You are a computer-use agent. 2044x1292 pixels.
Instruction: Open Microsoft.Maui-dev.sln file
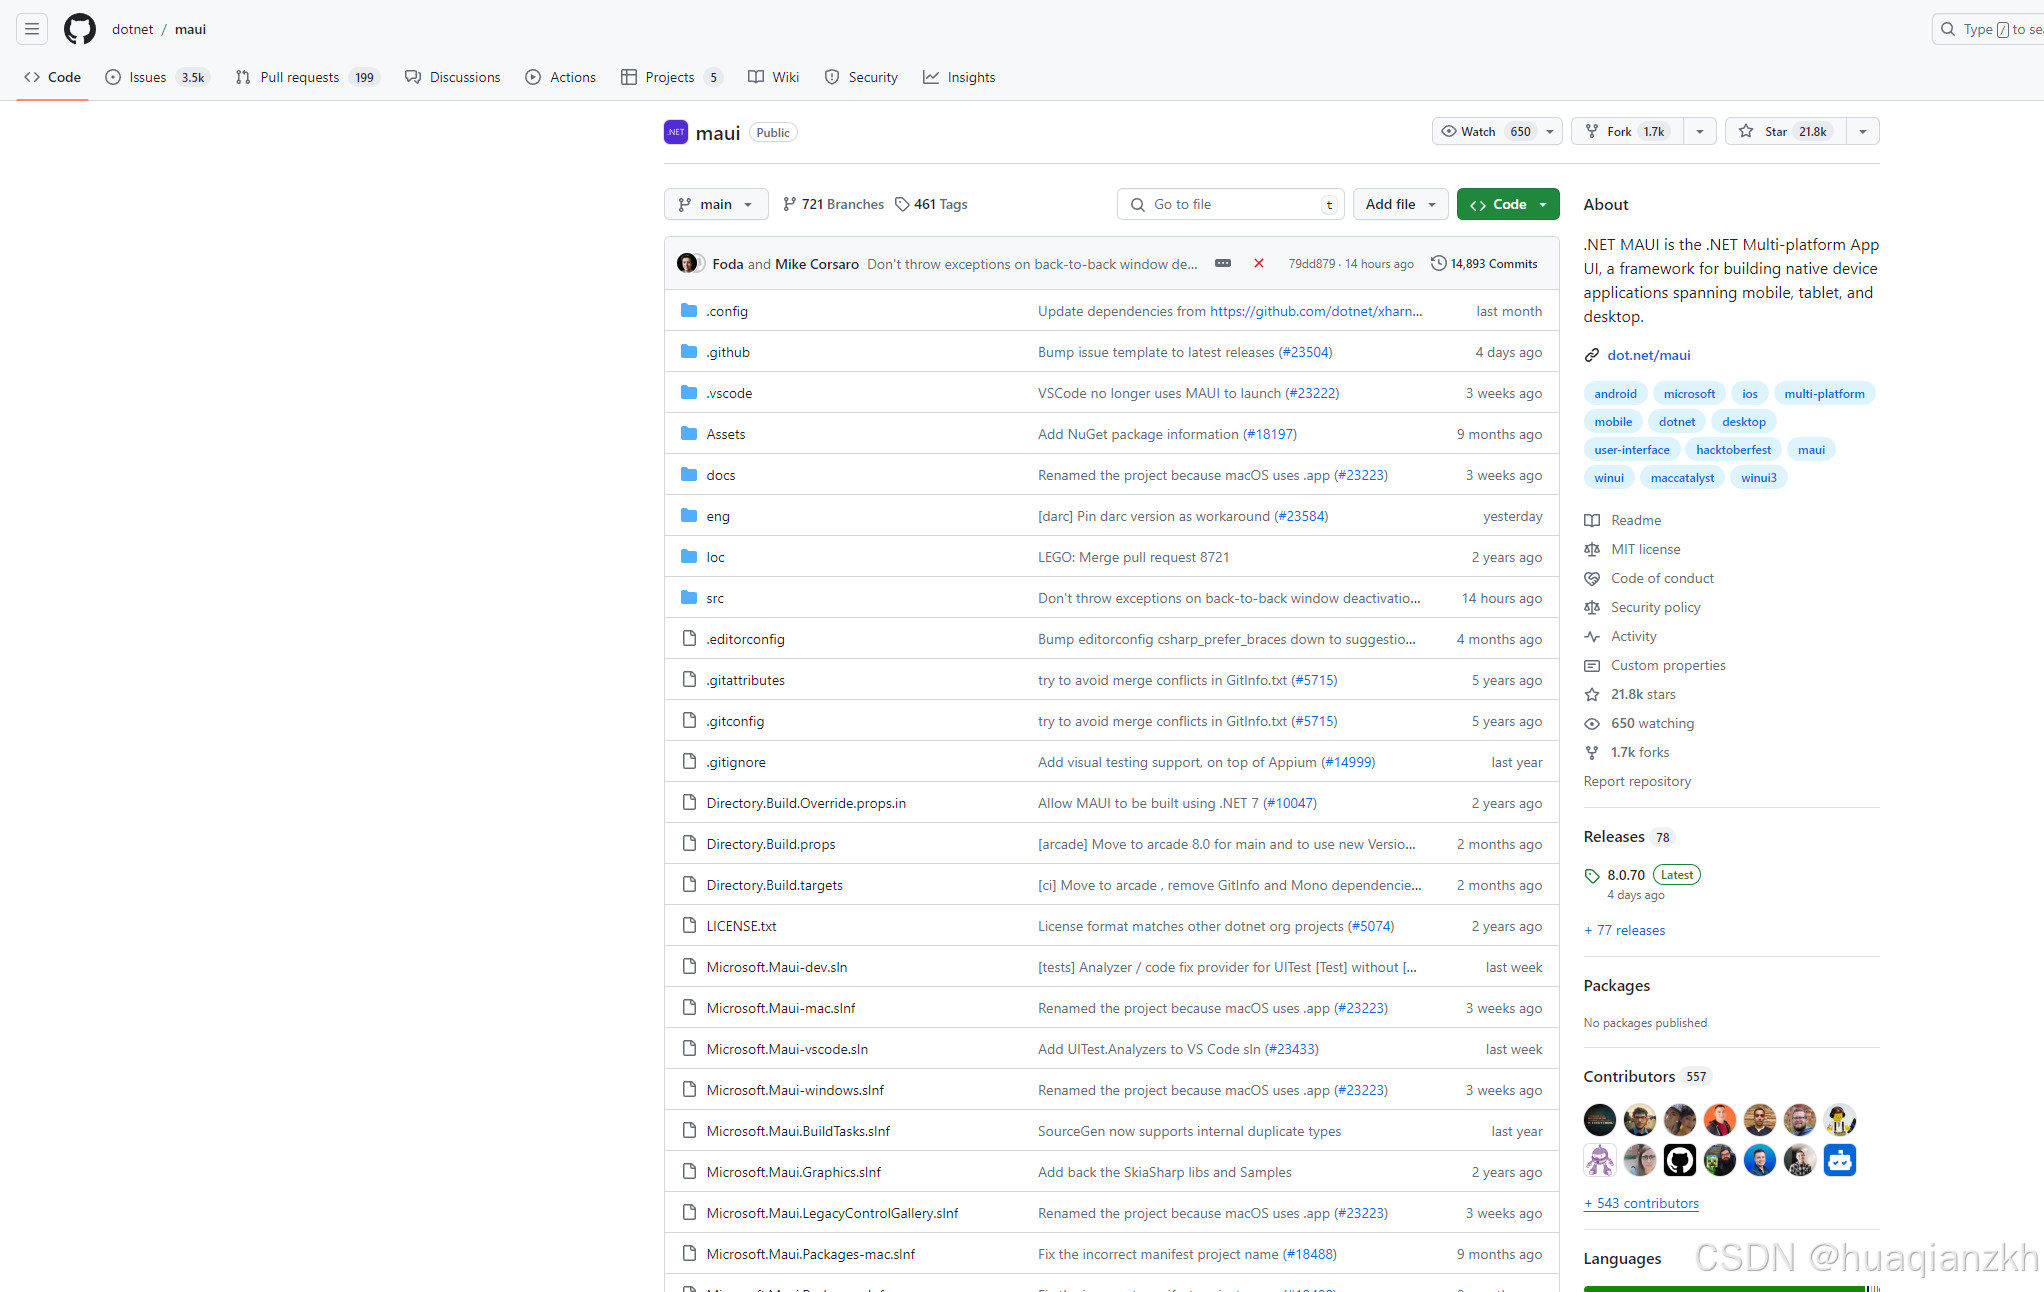776,967
